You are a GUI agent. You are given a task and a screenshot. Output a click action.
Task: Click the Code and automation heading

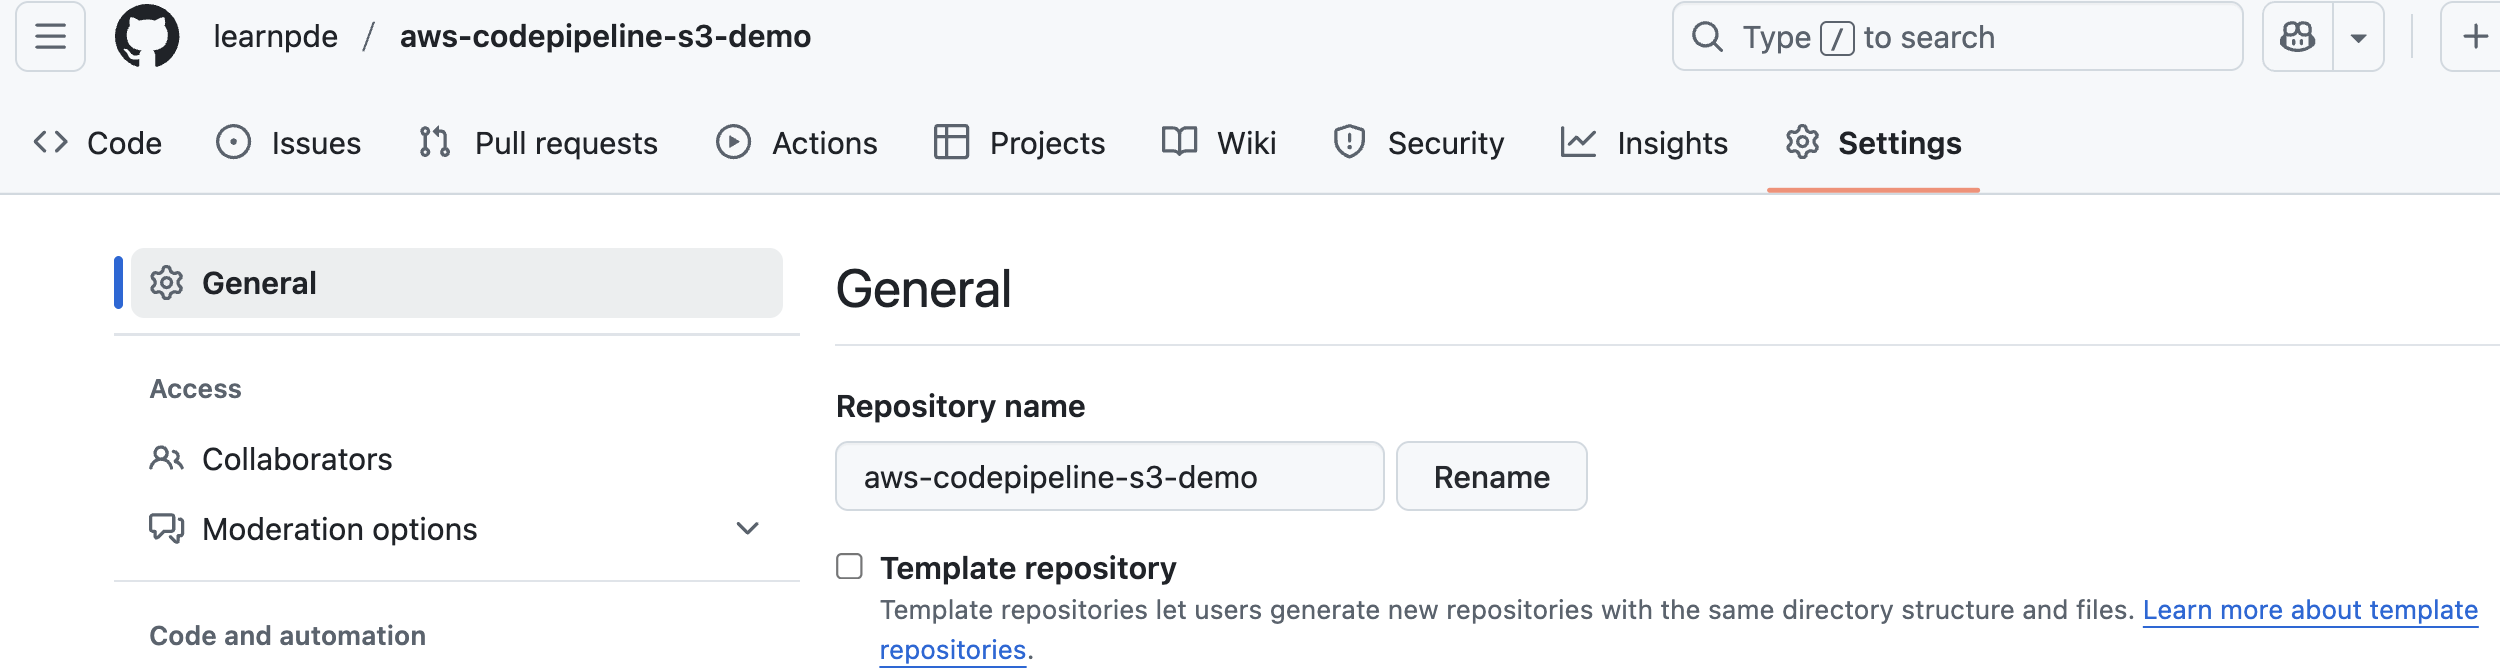coord(288,636)
